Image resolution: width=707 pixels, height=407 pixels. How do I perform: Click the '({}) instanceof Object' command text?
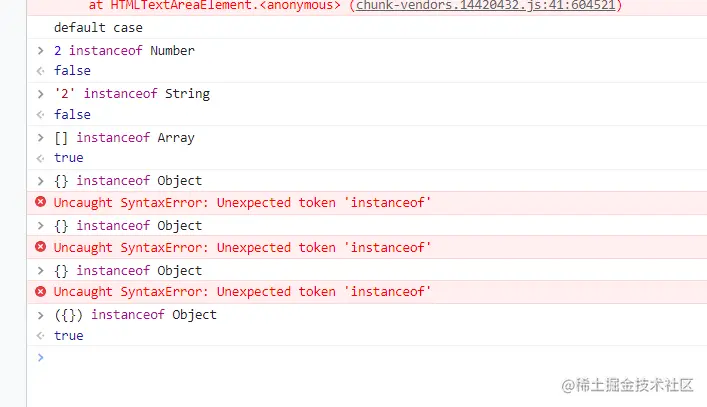click(x=135, y=315)
